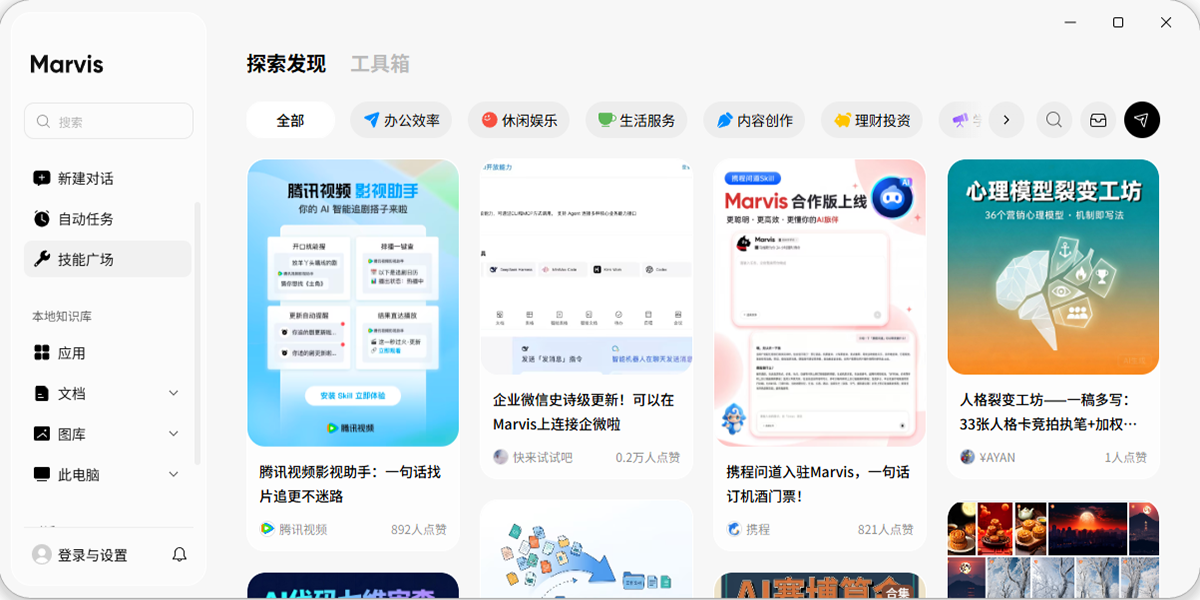
Task: Open 技能广场 in the sidebar
Action: pos(108,259)
